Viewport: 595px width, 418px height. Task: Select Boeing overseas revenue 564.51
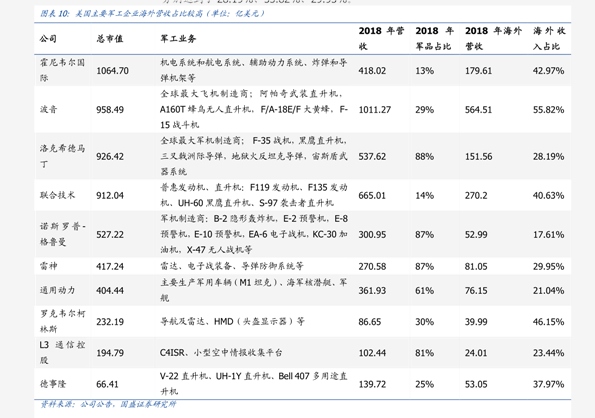point(479,110)
